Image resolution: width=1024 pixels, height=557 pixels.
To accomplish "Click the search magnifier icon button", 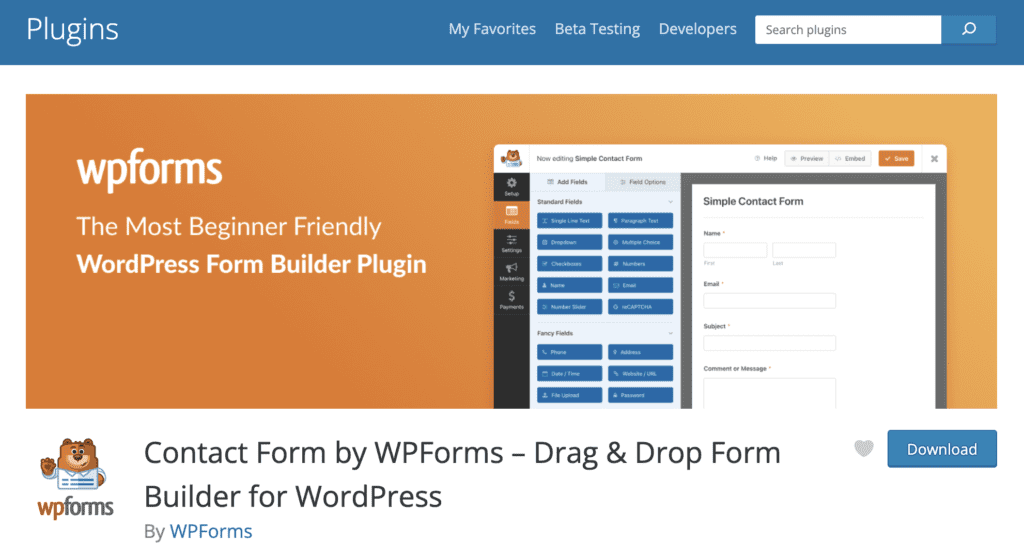I will (x=968, y=30).
